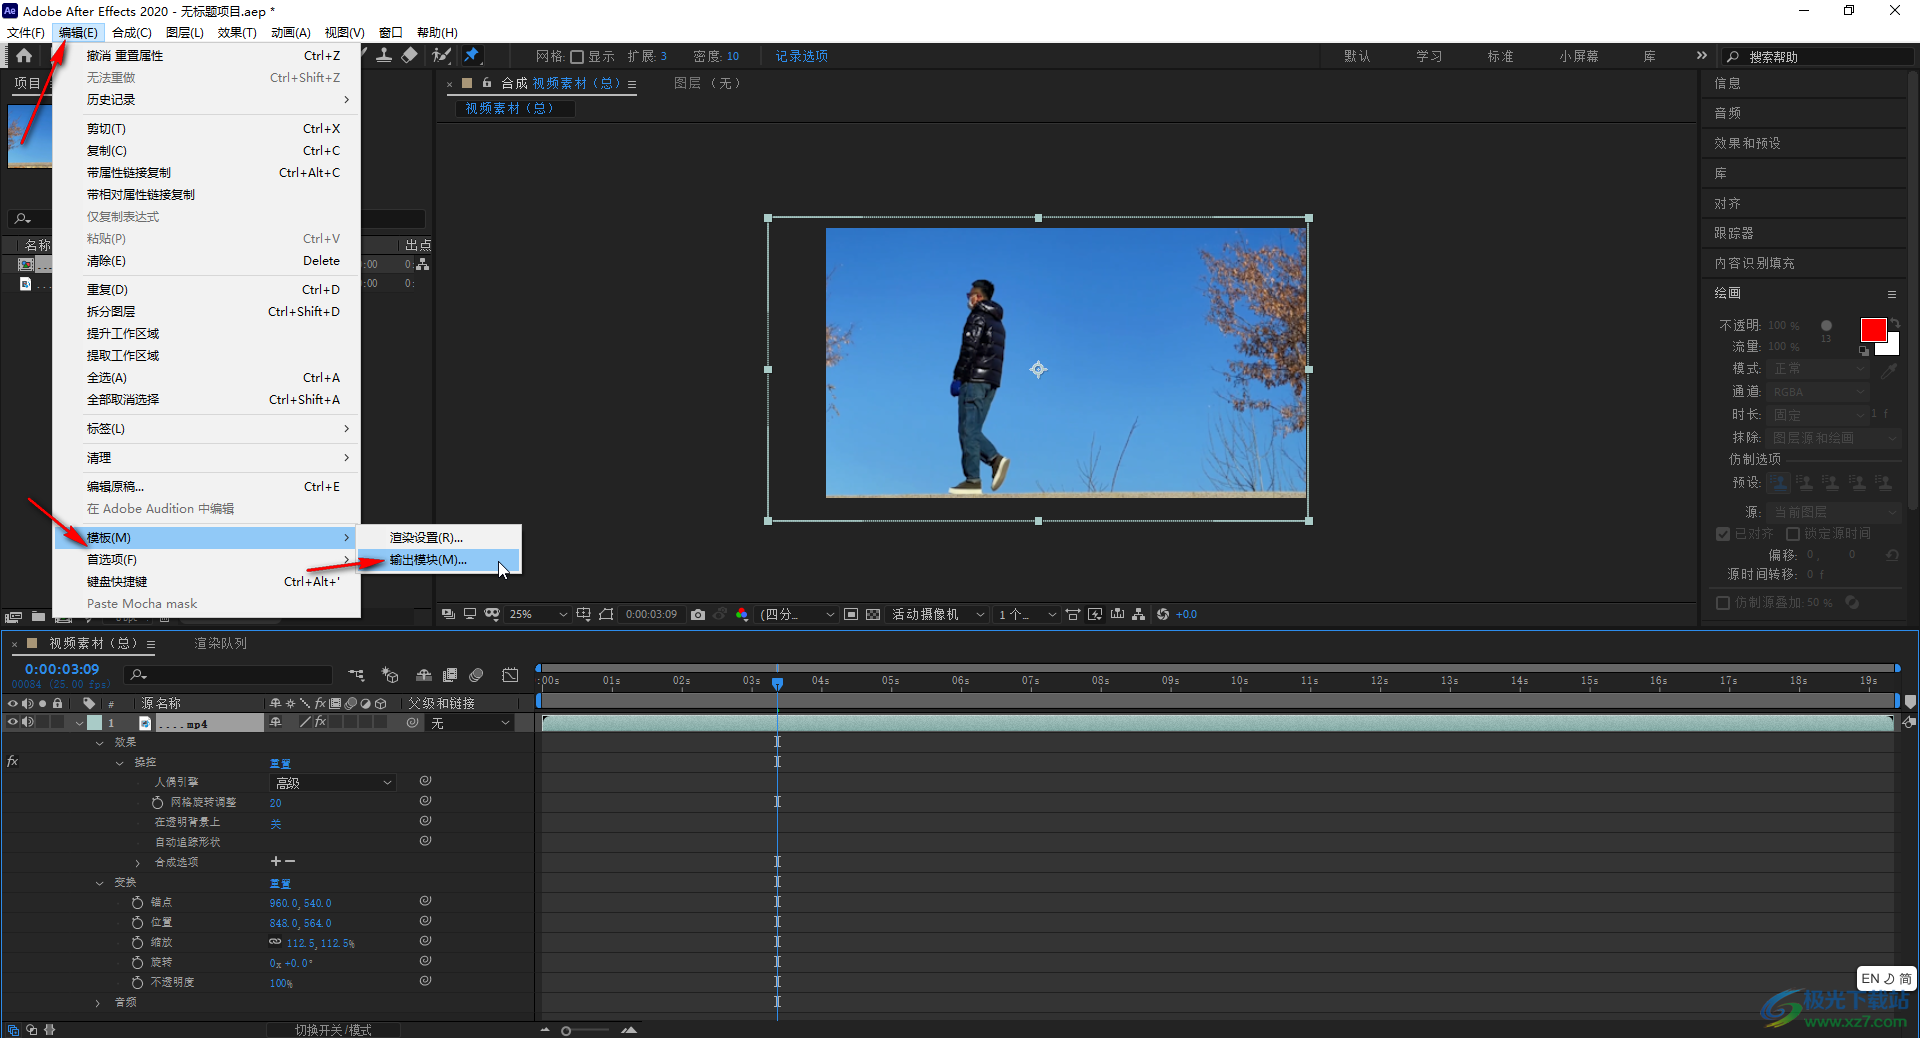This screenshot has height=1038, width=1920.
Task: Open the 25% magnification dropdown
Action: click(x=538, y=614)
